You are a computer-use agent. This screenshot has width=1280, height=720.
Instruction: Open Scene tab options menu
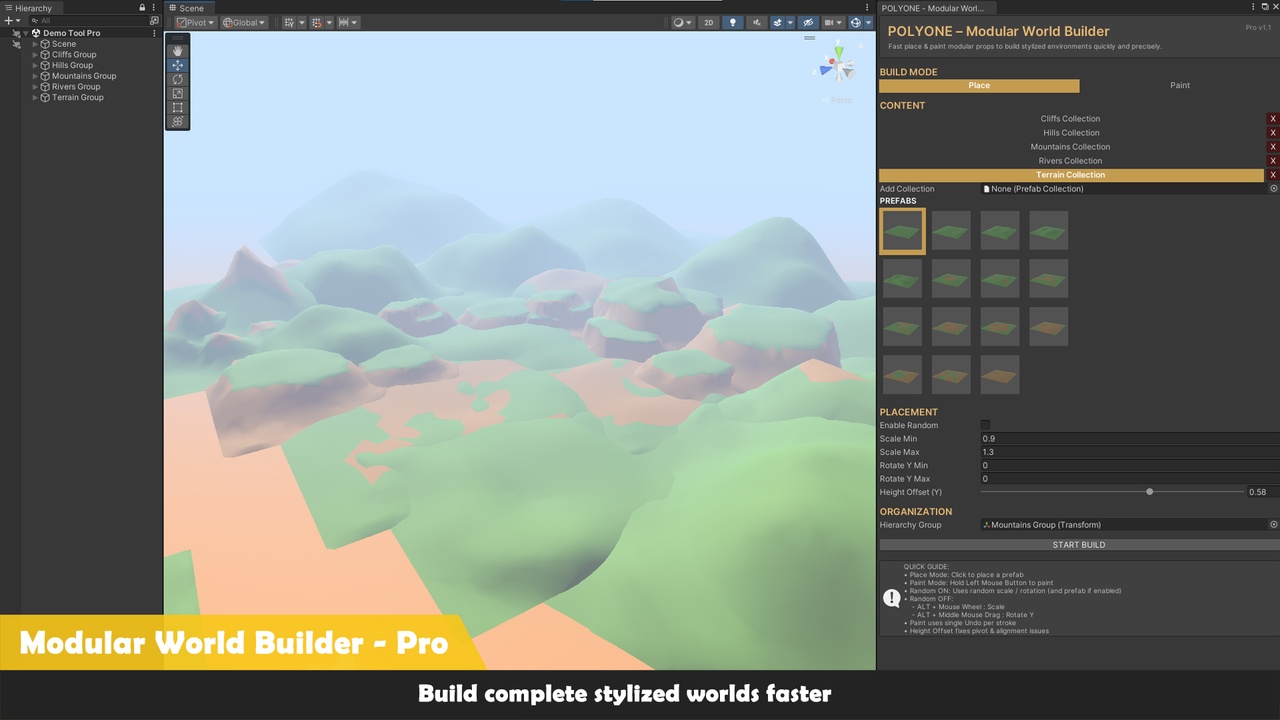(x=867, y=8)
